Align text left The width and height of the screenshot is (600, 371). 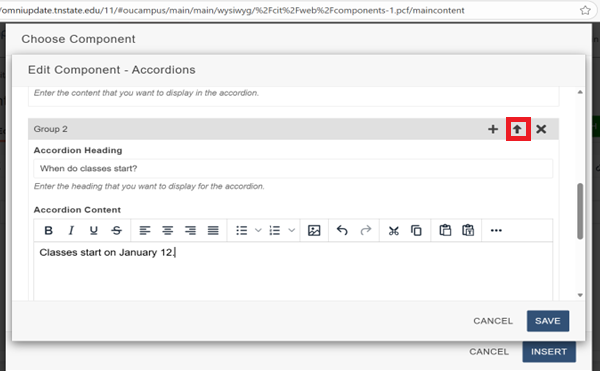(x=145, y=230)
